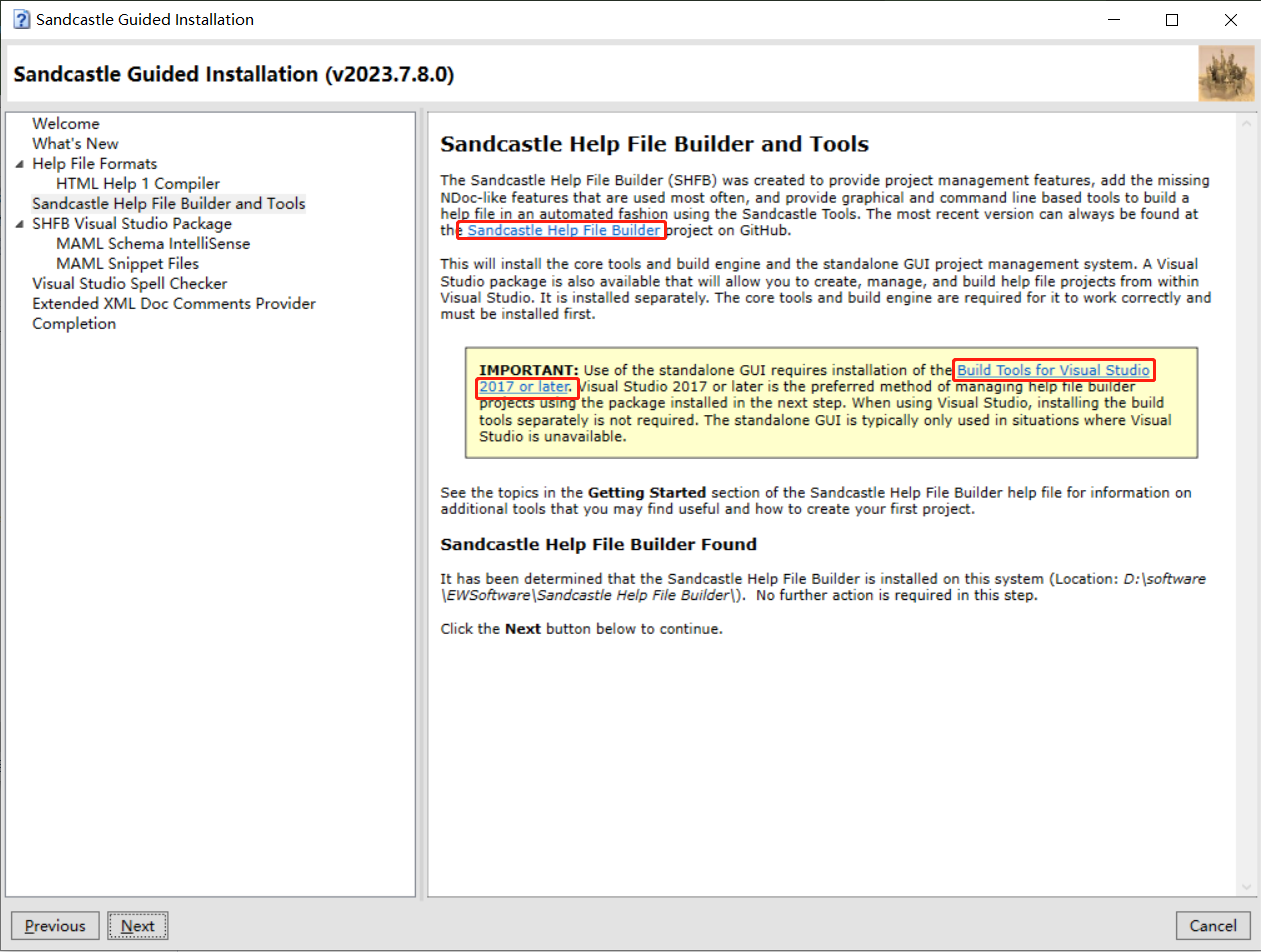Click 'Sandcastle Guided Installation (v2023.7.8.0)' header title
Viewport: 1261px width, 952px height.
pos(234,74)
